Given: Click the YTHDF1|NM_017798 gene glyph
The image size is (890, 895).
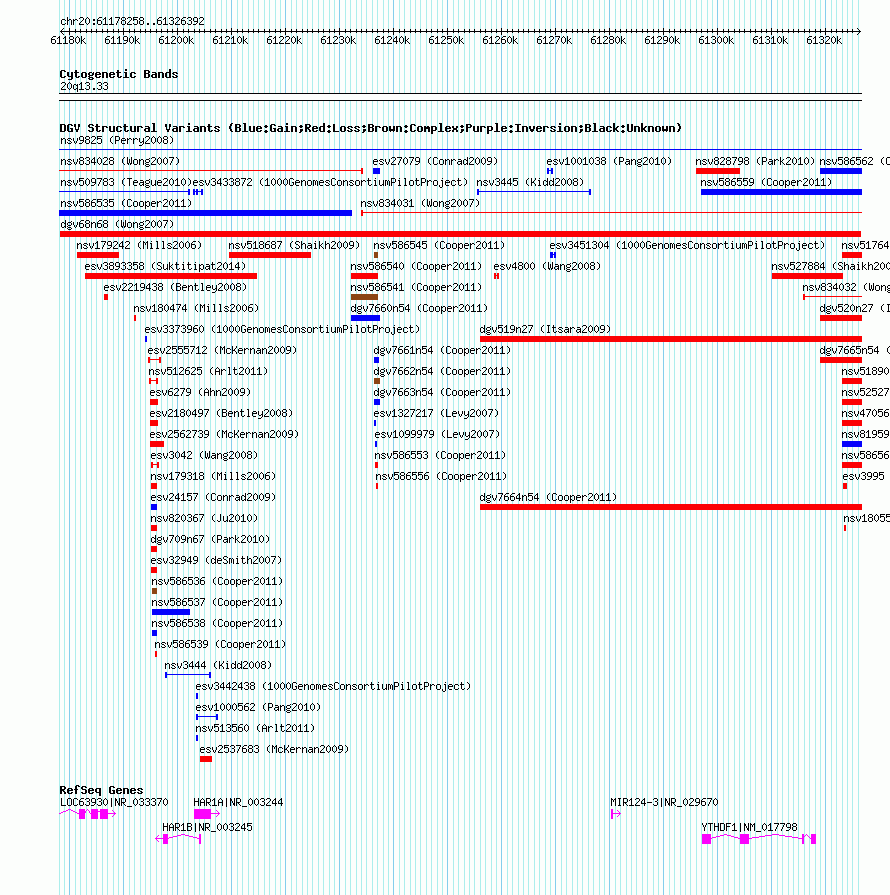Looking at the screenshot, I should tap(759, 839).
